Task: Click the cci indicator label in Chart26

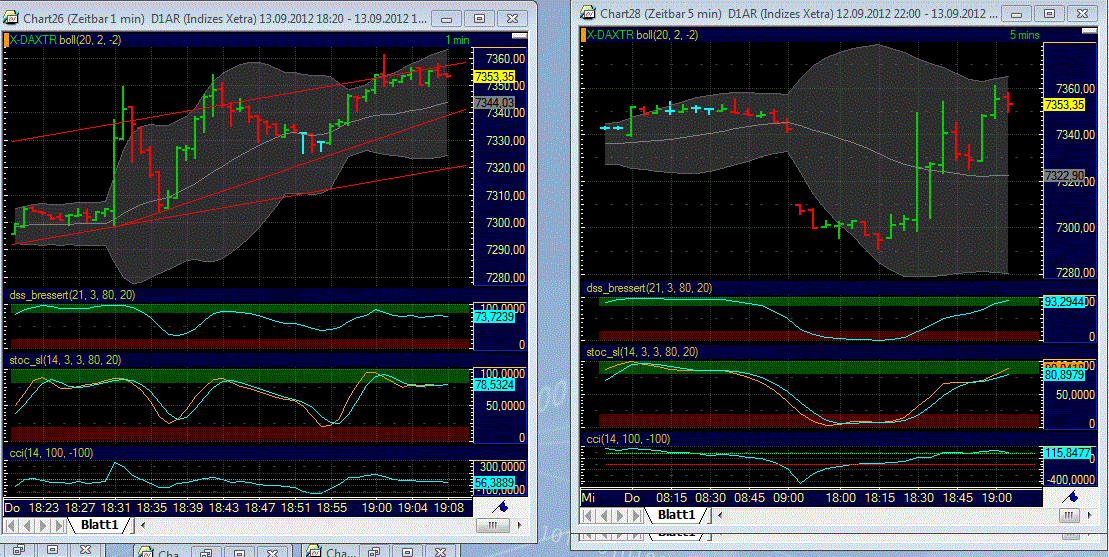Action: pos(50,452)
